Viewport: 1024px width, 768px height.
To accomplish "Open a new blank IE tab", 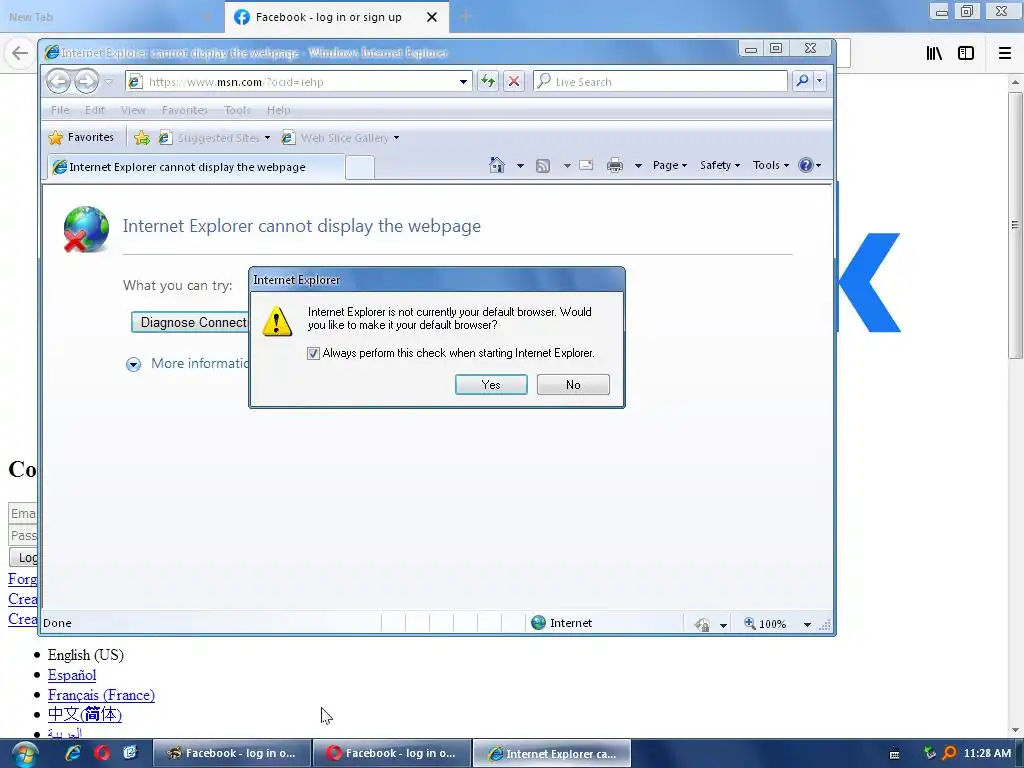I will [x=359, y=168].
